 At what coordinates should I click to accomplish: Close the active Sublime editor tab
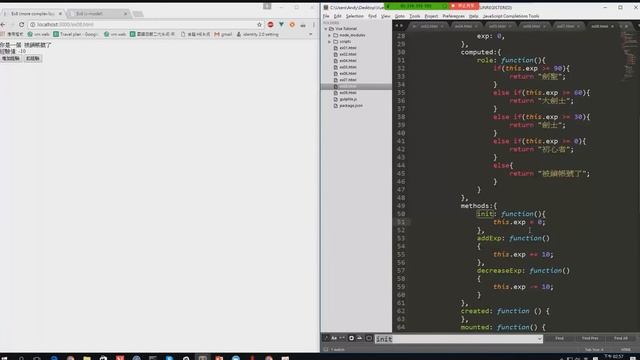[612, 26]
